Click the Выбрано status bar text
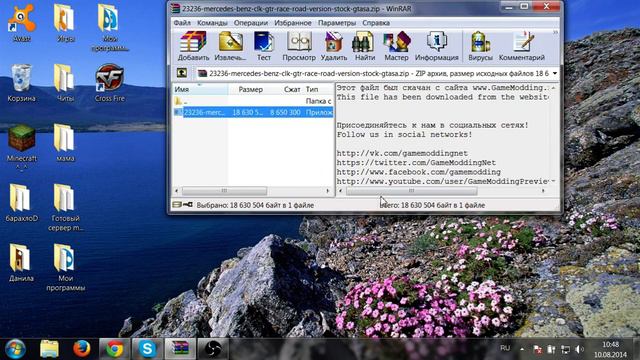640x360 pixels. (255, 205)
